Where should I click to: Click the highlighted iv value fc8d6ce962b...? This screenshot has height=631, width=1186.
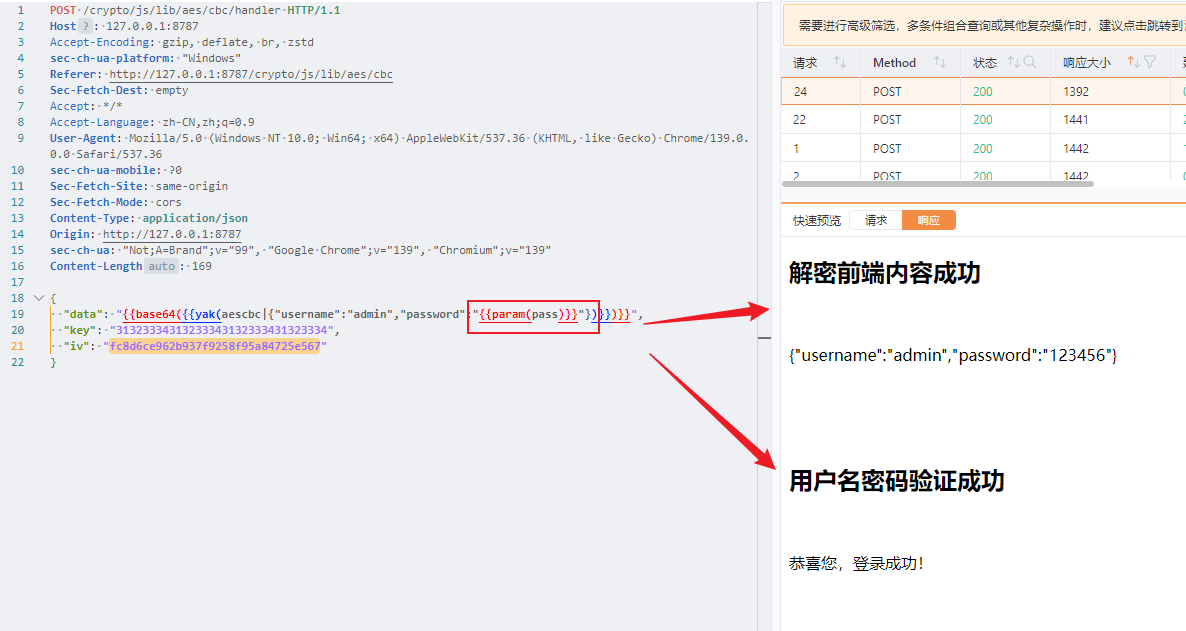(x=215, y=347)
